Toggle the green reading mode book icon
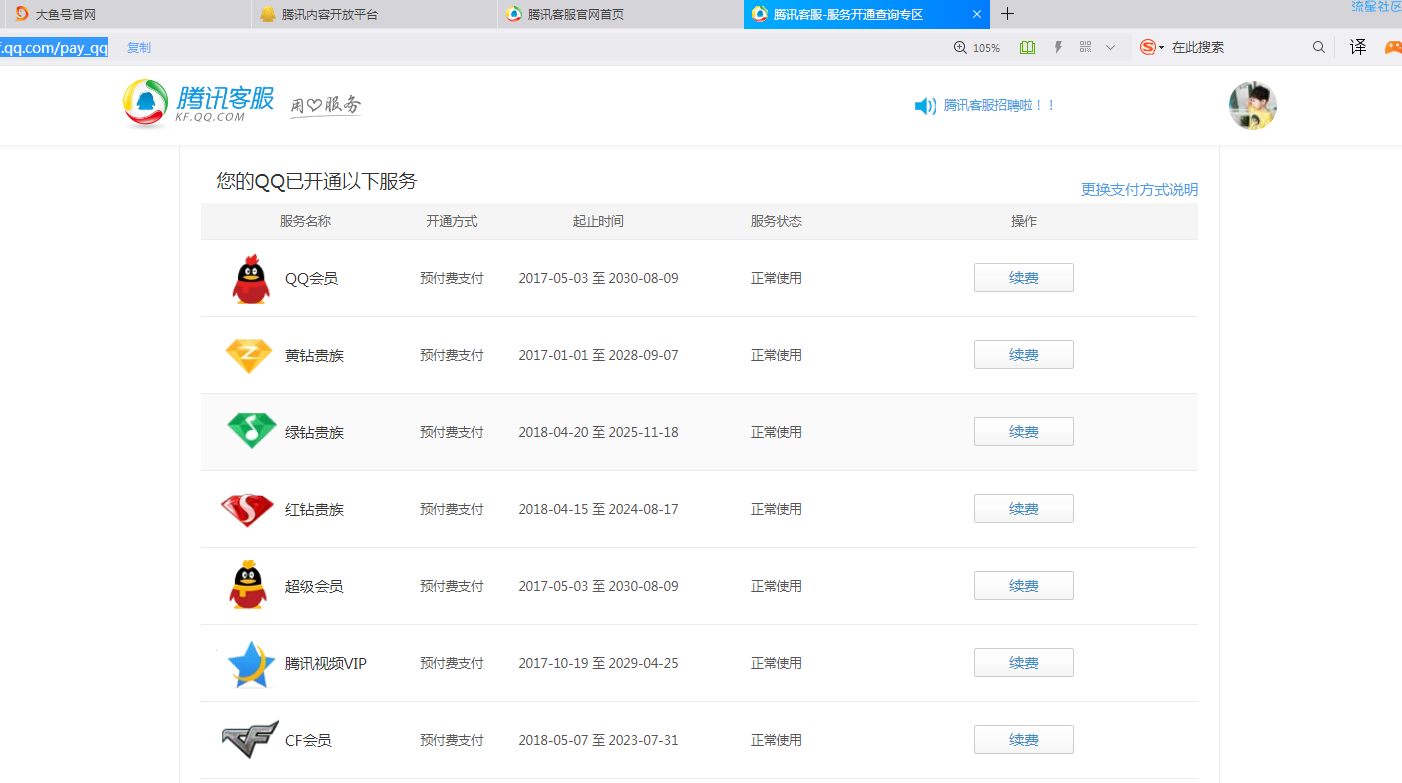1402x783 pixels. point(1027,47)
